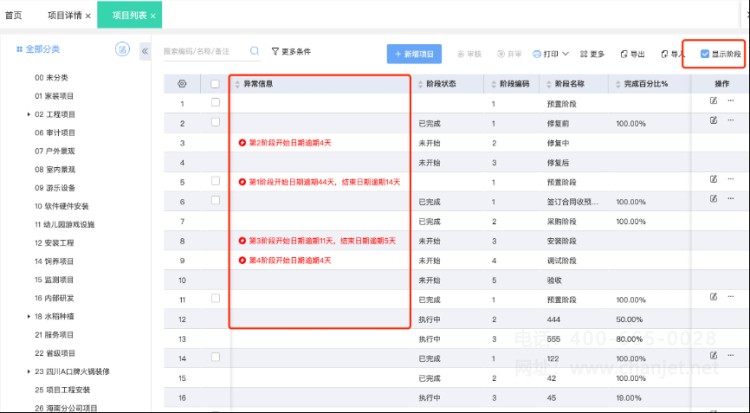Image resolution: width=750 pixels, height=413 pixels.
Task: Click the edit icon in row 11
Action: coord(713,297)
